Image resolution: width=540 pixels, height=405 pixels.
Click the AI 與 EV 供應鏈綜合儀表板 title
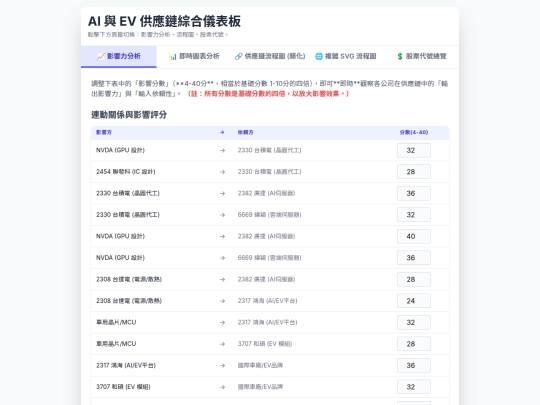point(164,21)
